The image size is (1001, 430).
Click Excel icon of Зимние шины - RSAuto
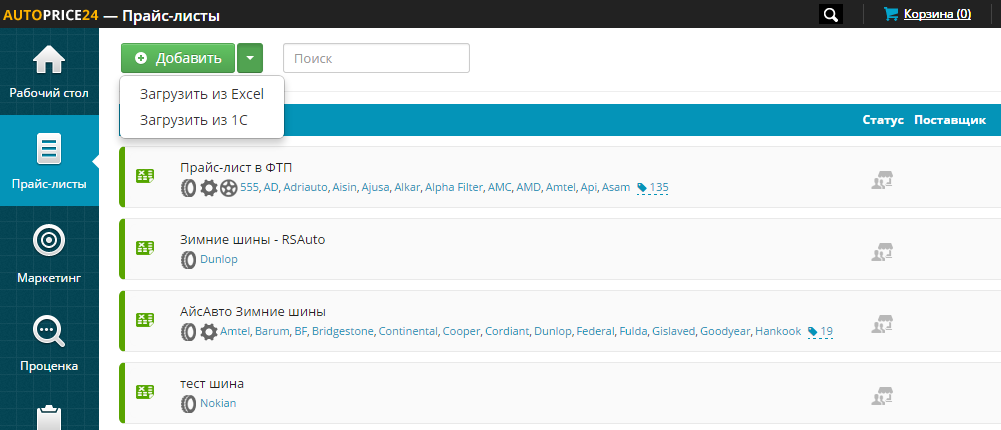tap(145, 248)
